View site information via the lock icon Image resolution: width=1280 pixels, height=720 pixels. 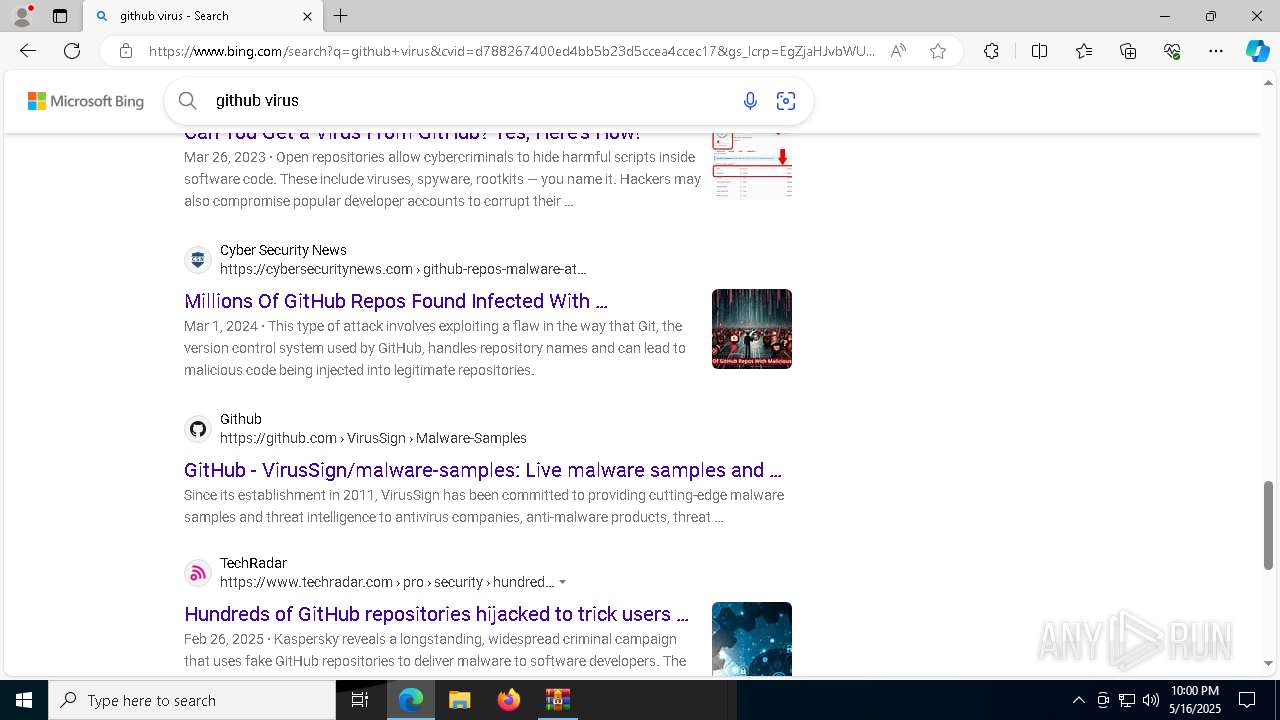(x=126, y=51)
